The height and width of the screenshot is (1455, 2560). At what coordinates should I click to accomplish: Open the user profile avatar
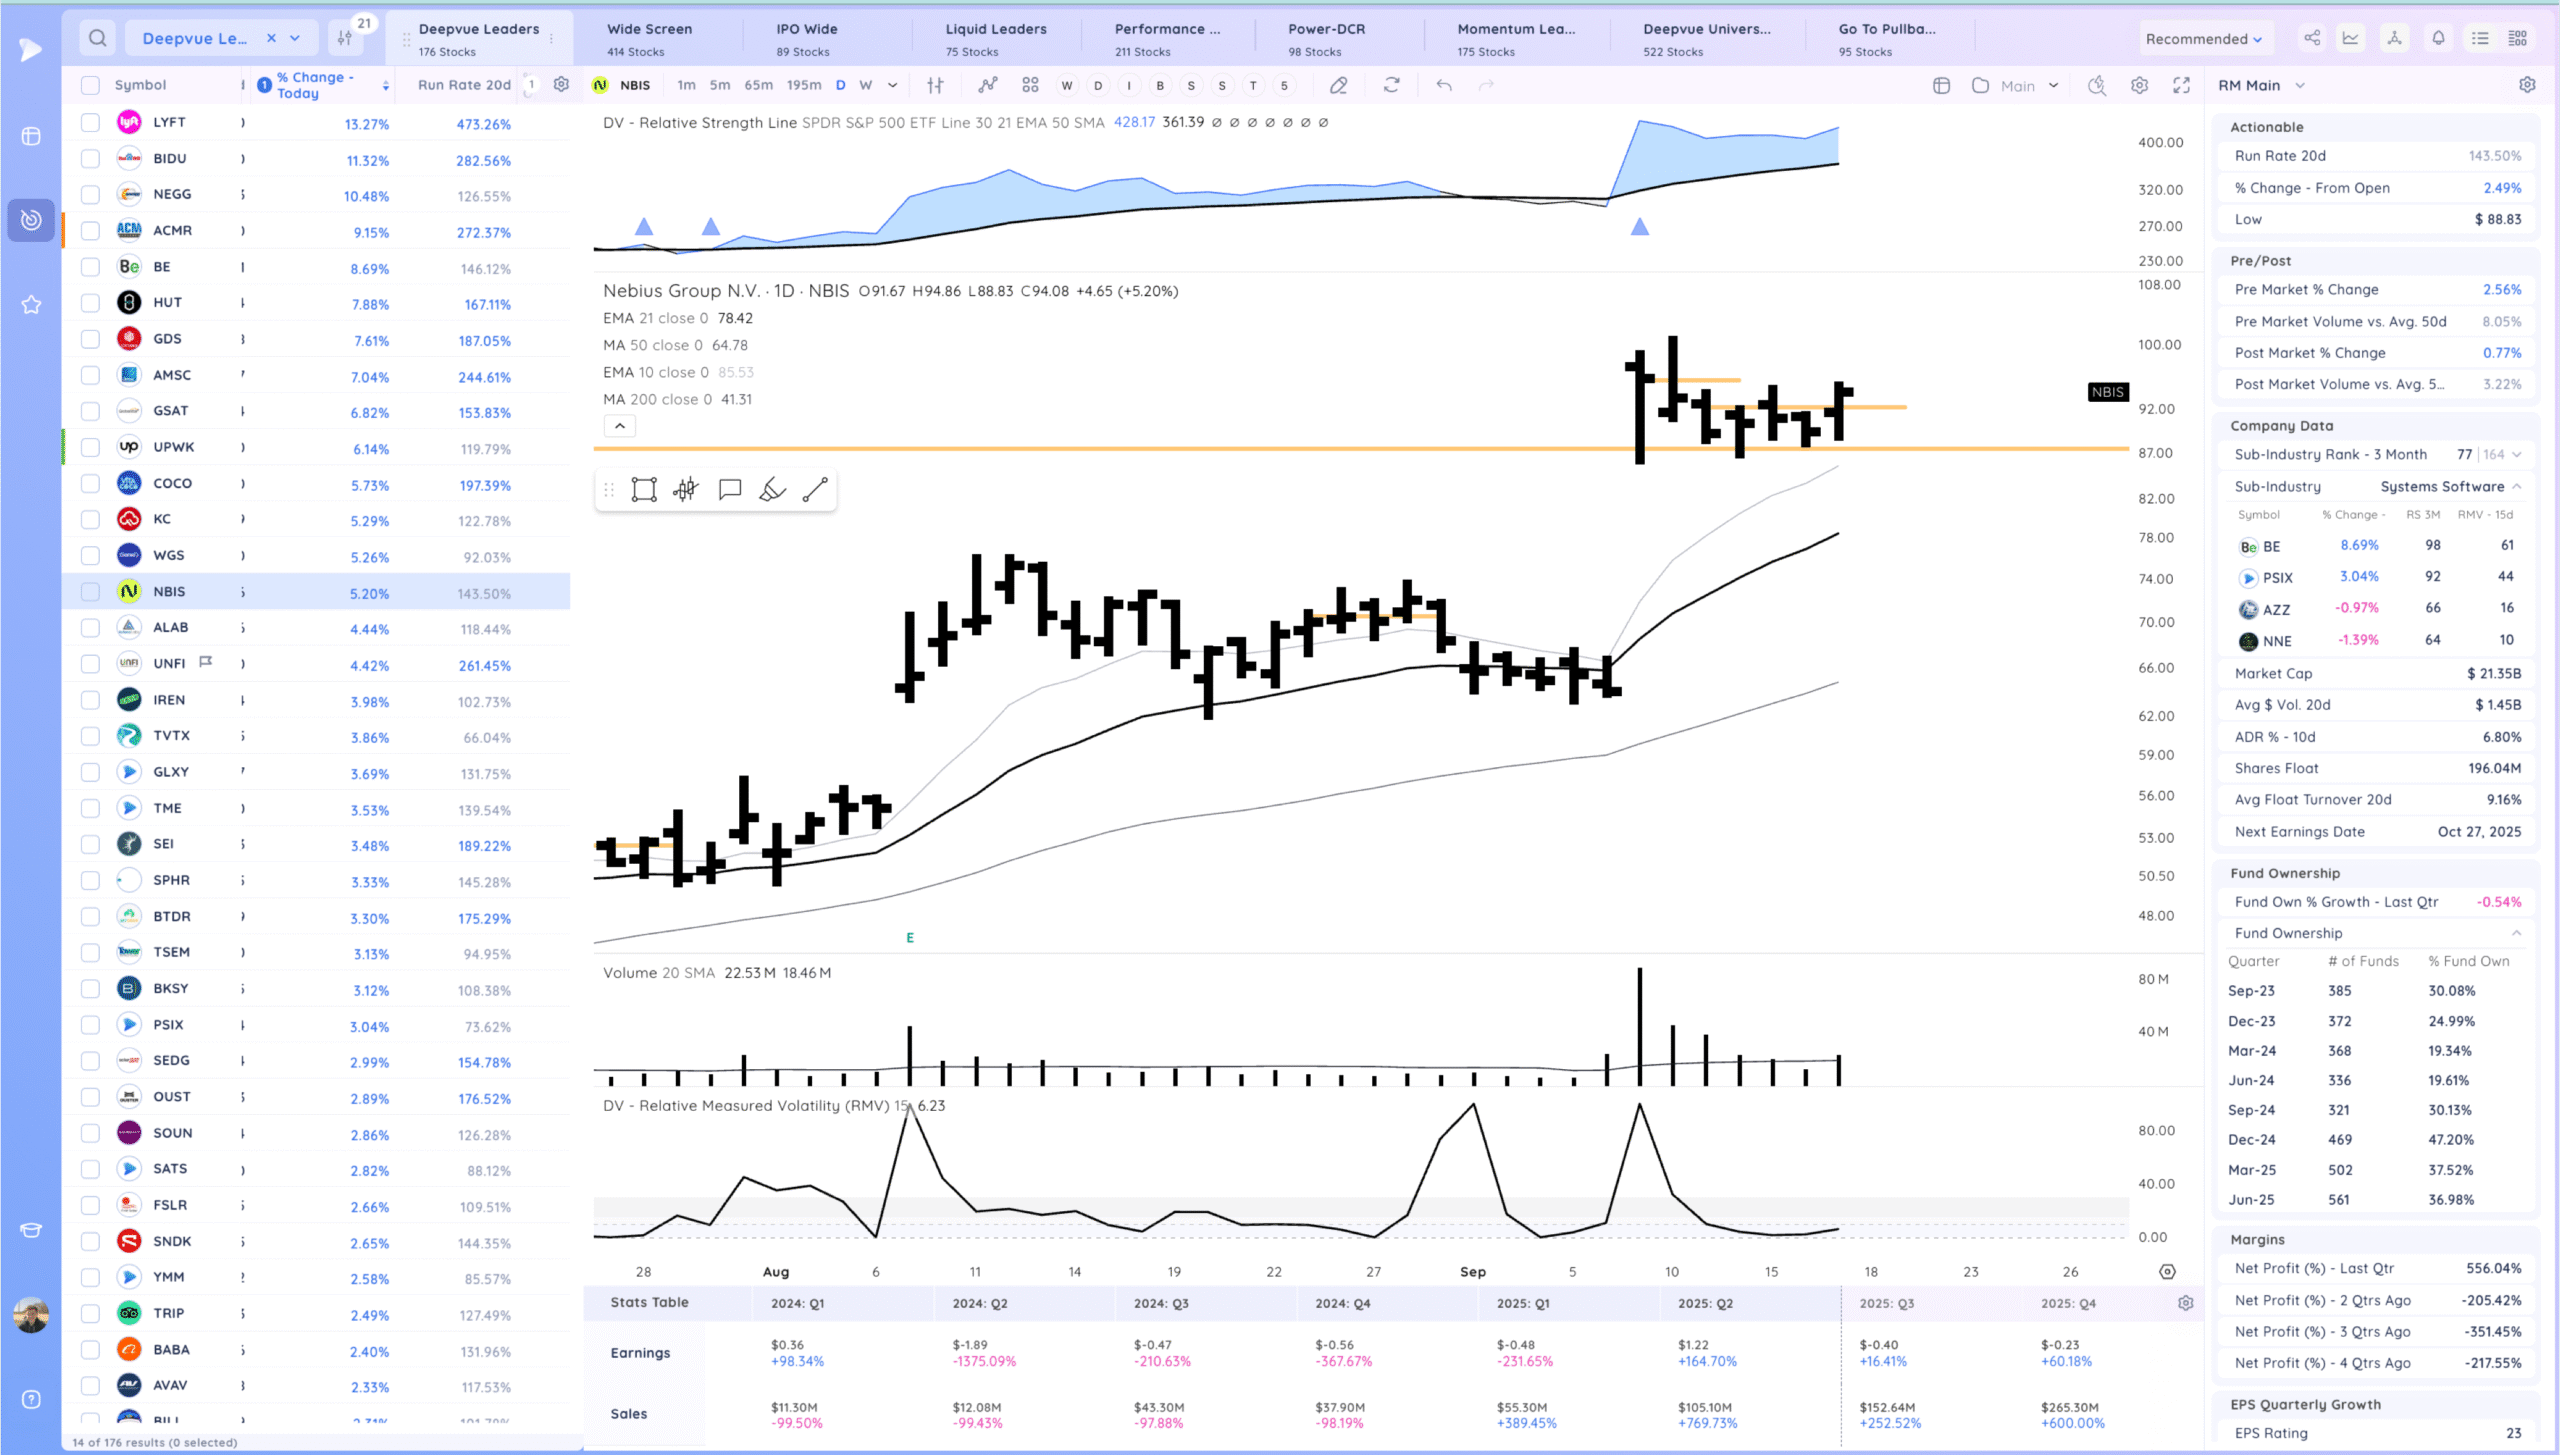click(31, 1315)
